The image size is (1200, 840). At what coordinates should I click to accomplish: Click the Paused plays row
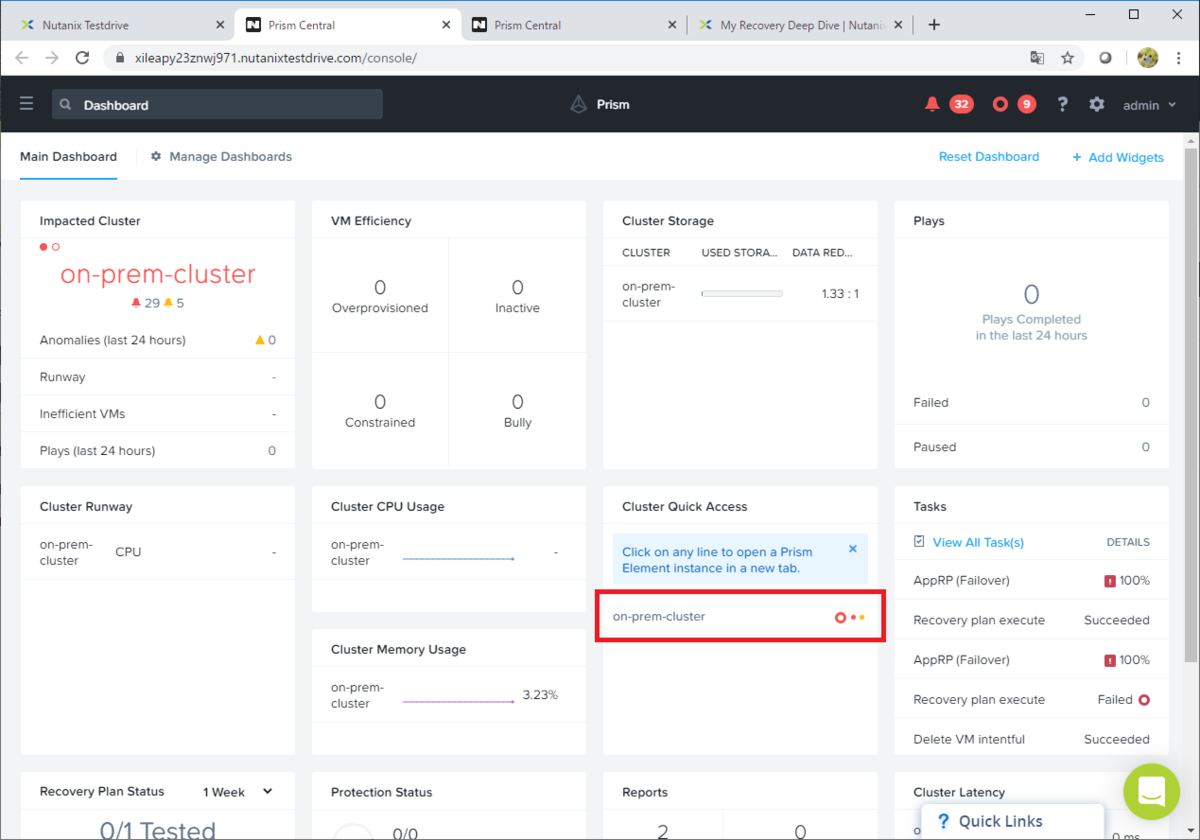[1031, 447]
